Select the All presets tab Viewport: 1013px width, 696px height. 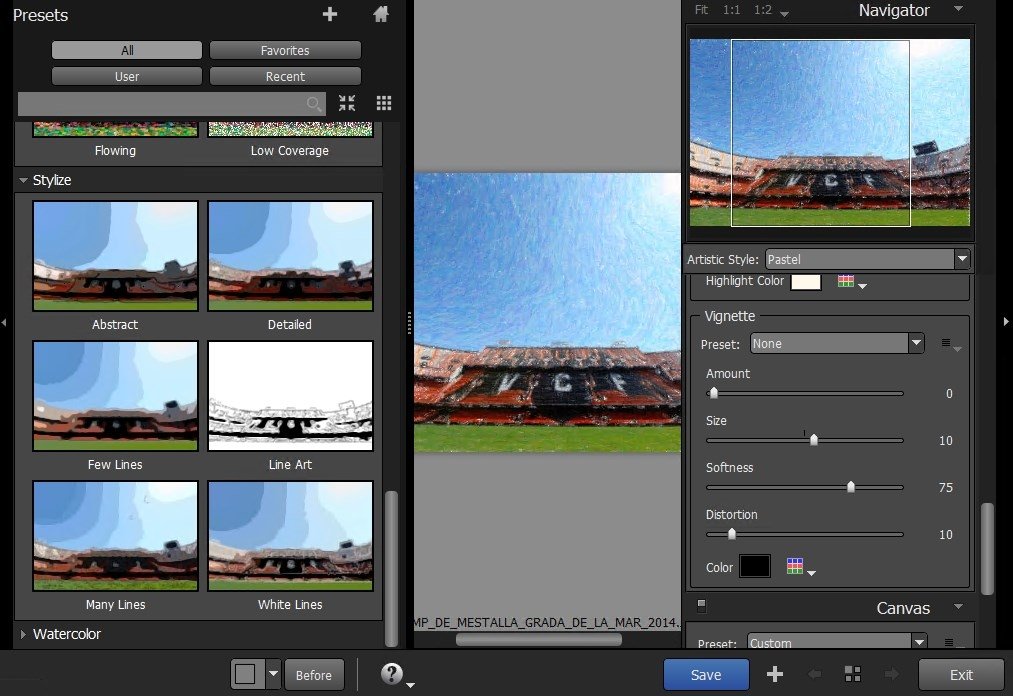point(127,50)
